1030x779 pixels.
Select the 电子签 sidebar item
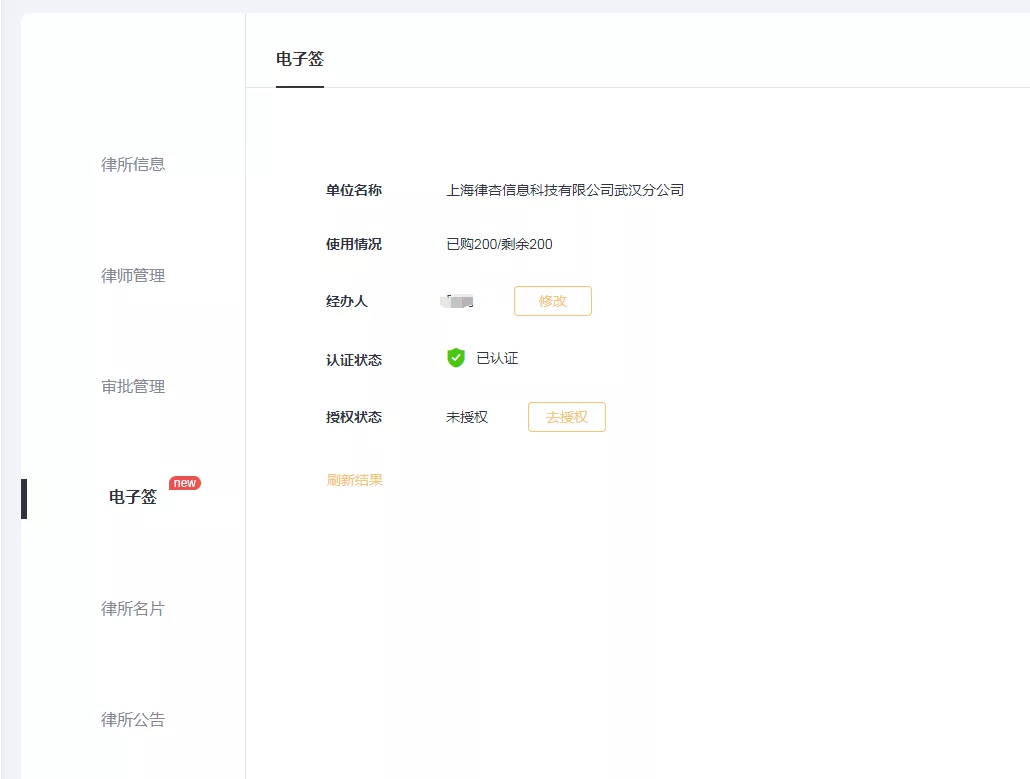(x=133, y=497)
